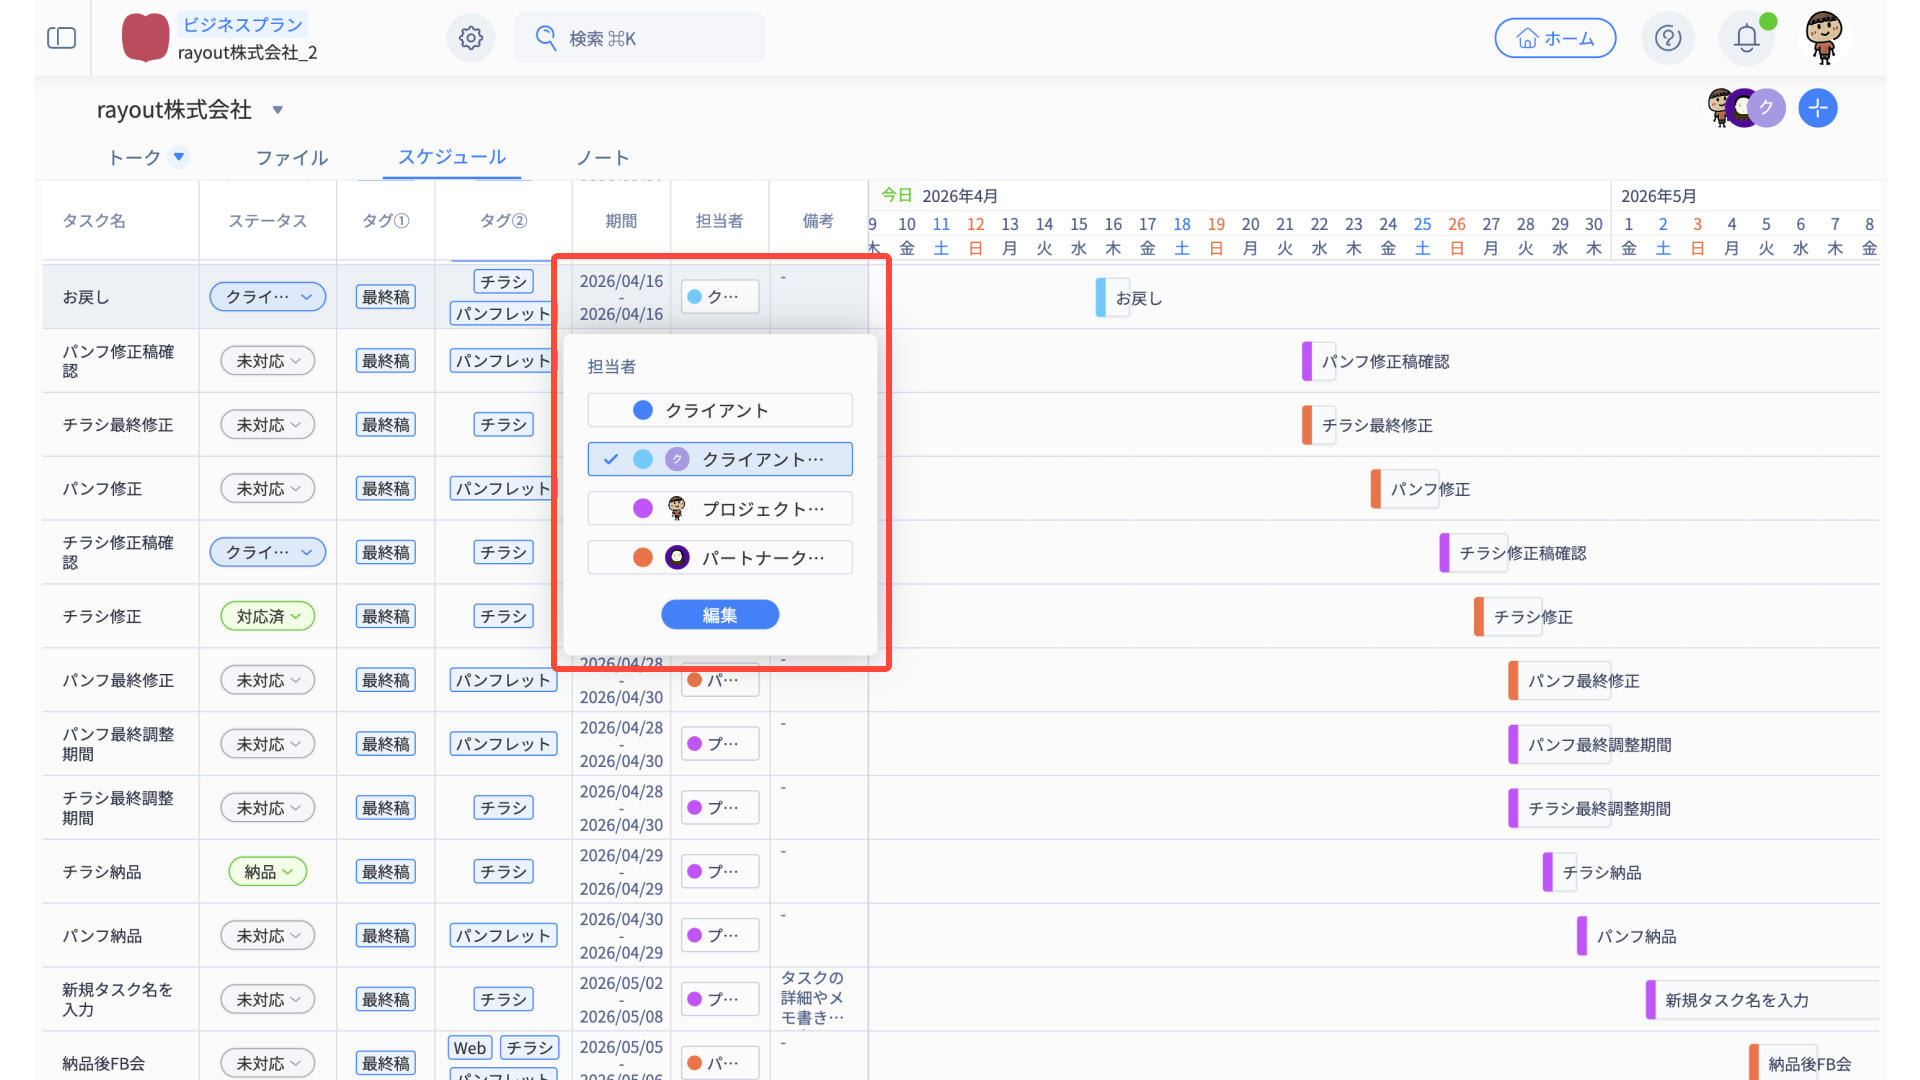Viewport: 1920px width, 1080px height.
Task: Click the blue 編集 button
Action: pos(719,615)
